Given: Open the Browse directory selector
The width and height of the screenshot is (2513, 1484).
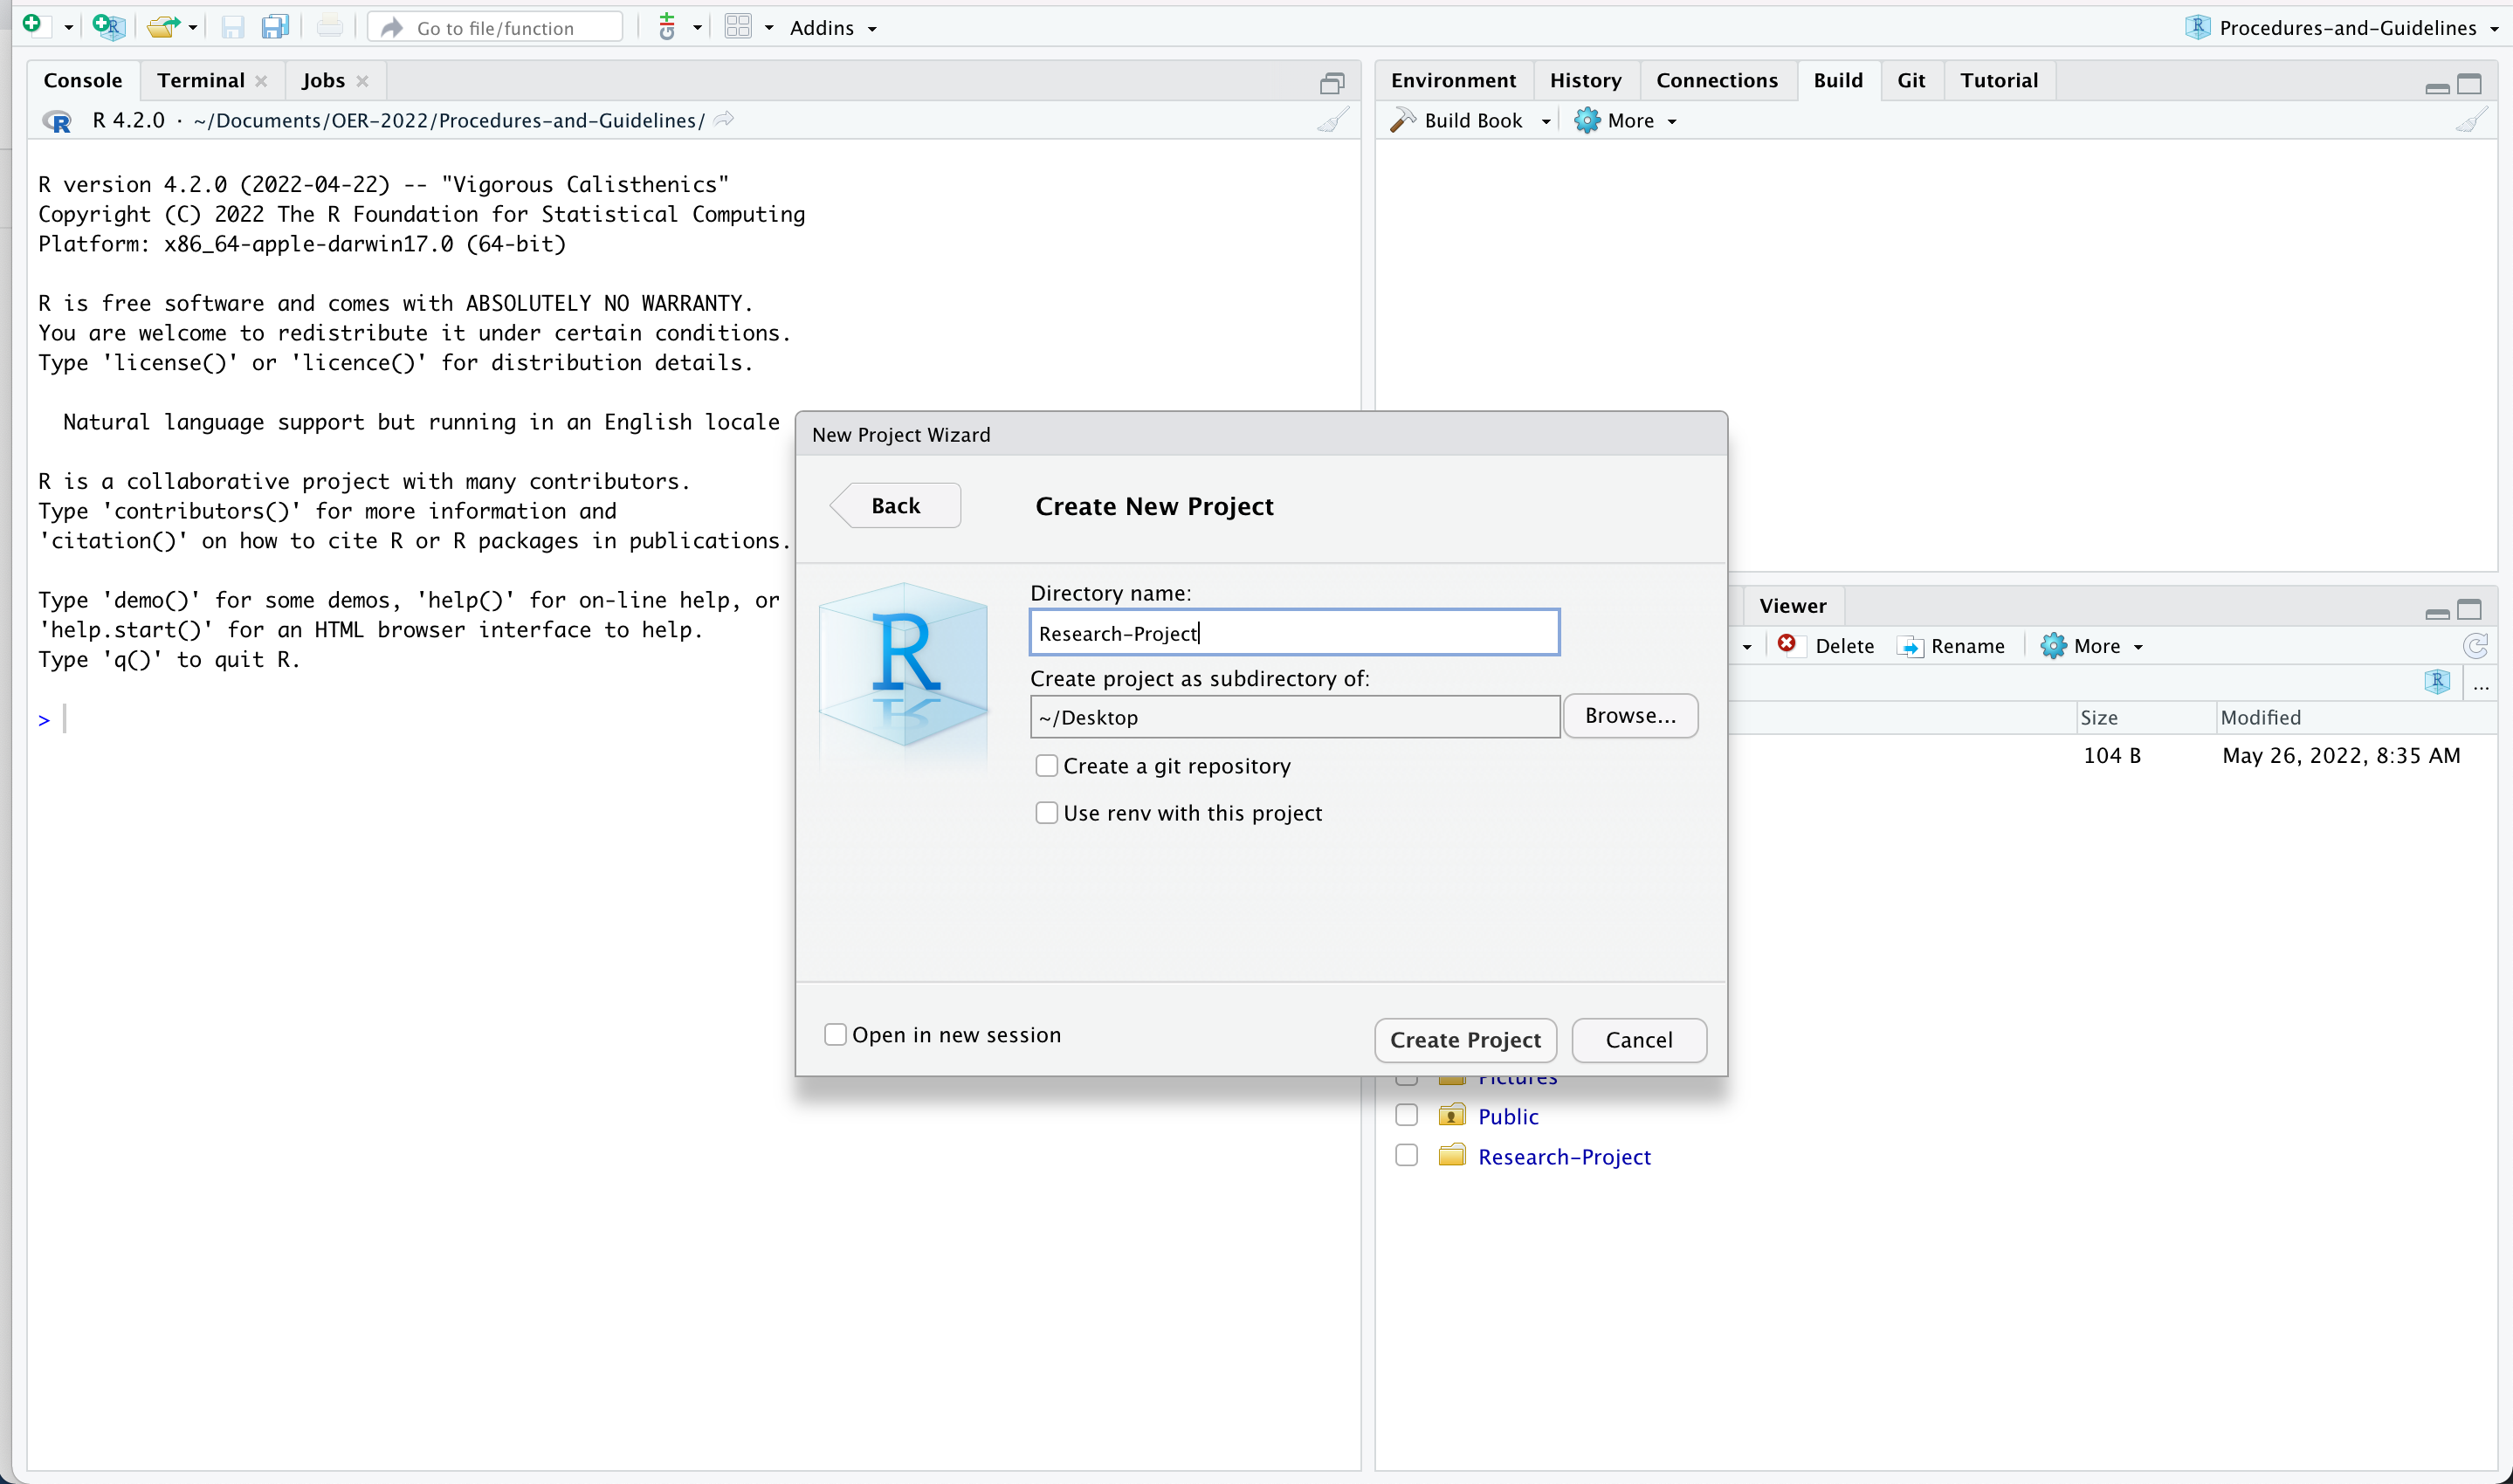Looking at the screenshot, I should pyautogui.click(x=1629, y=714).
